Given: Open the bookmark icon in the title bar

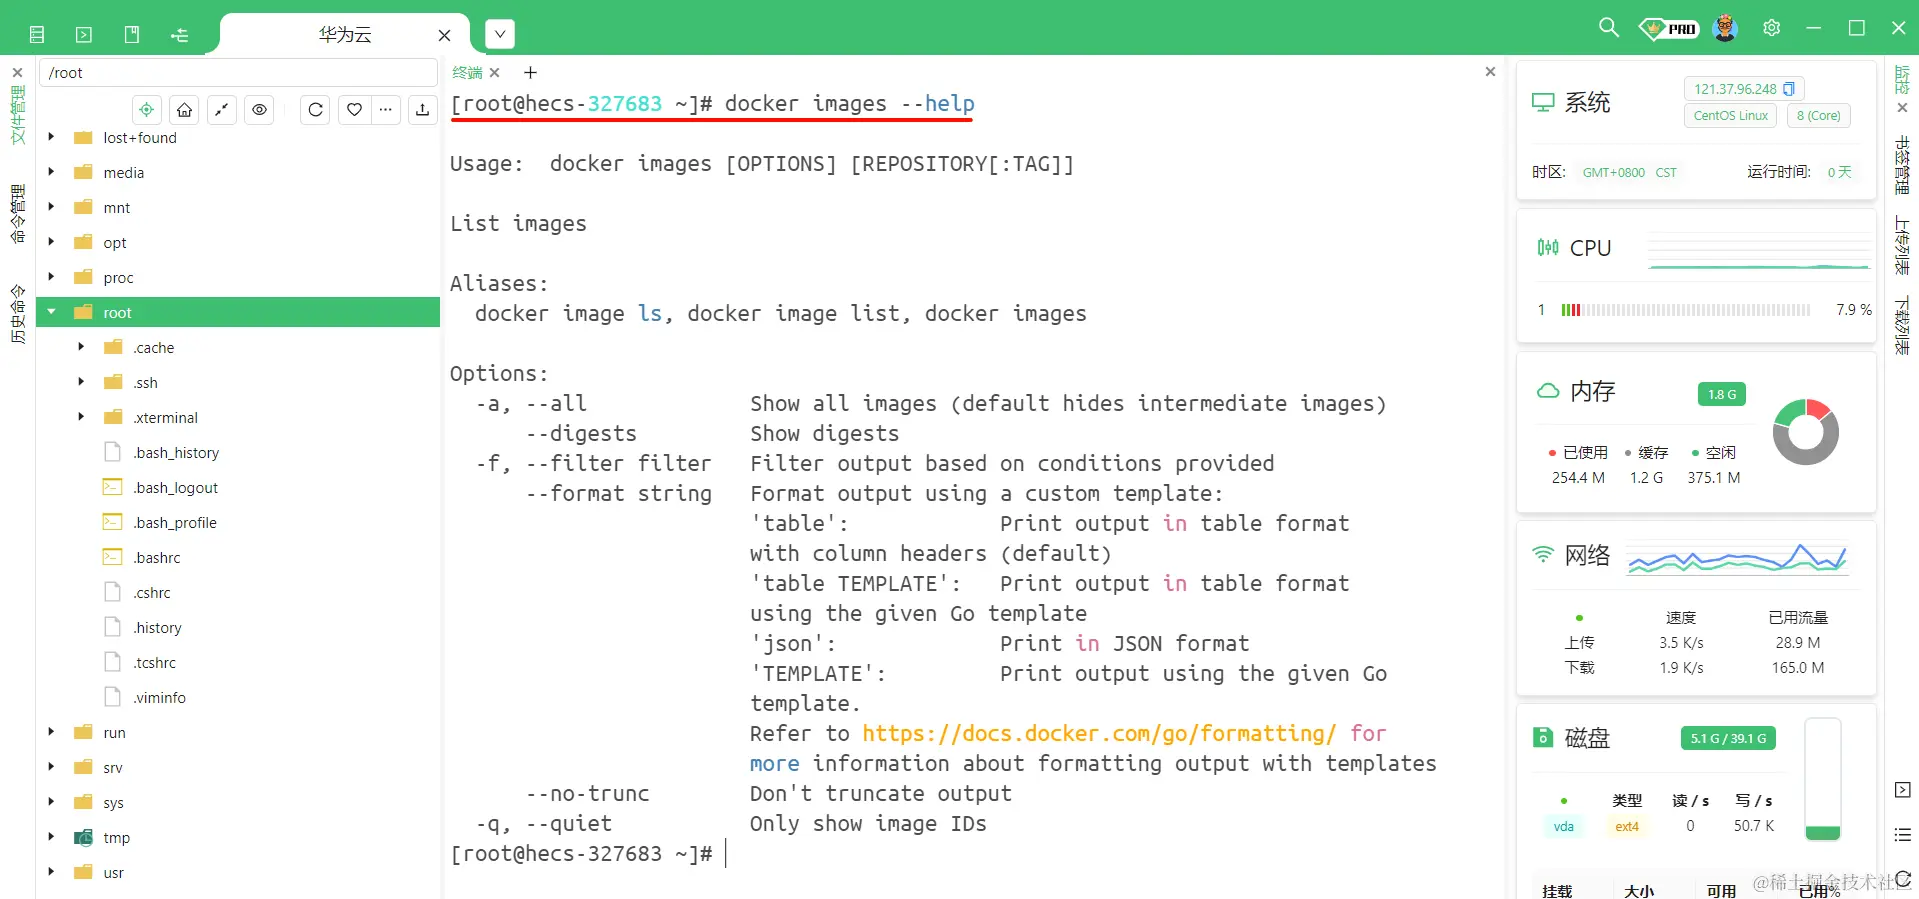Looking at the screenshot, I should 132,35.
